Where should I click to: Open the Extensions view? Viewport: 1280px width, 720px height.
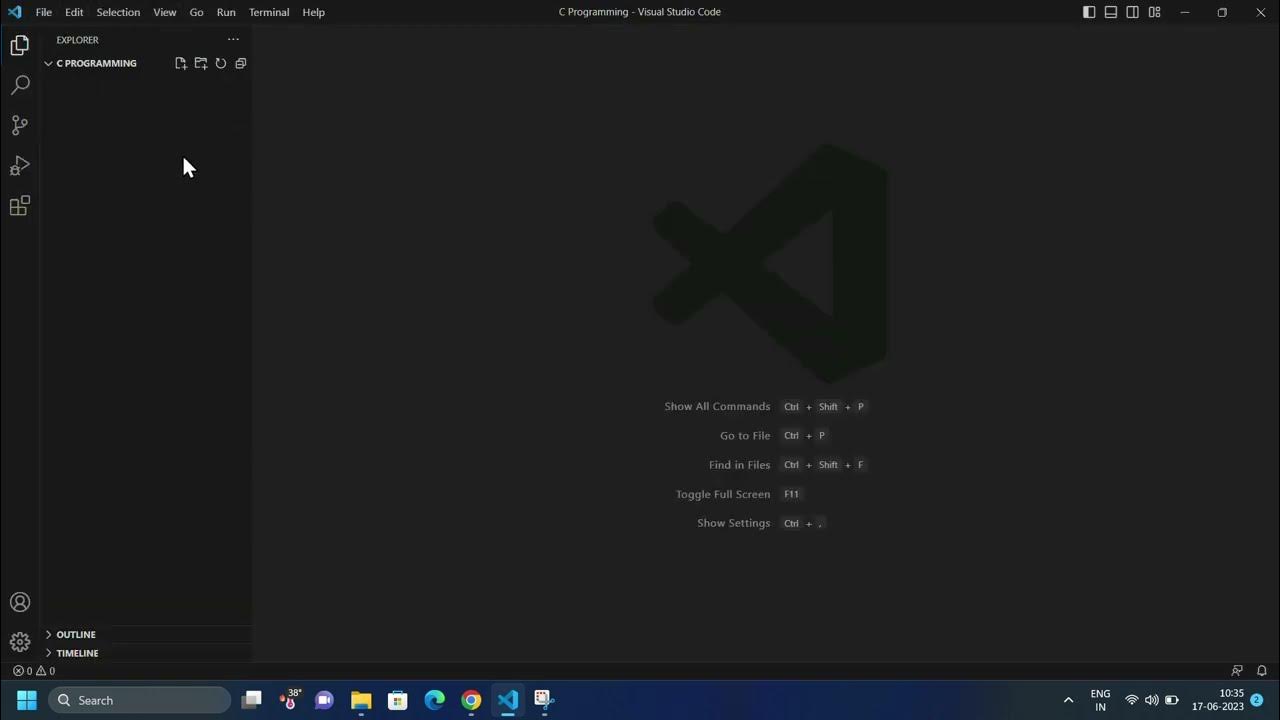pos(20,206)
